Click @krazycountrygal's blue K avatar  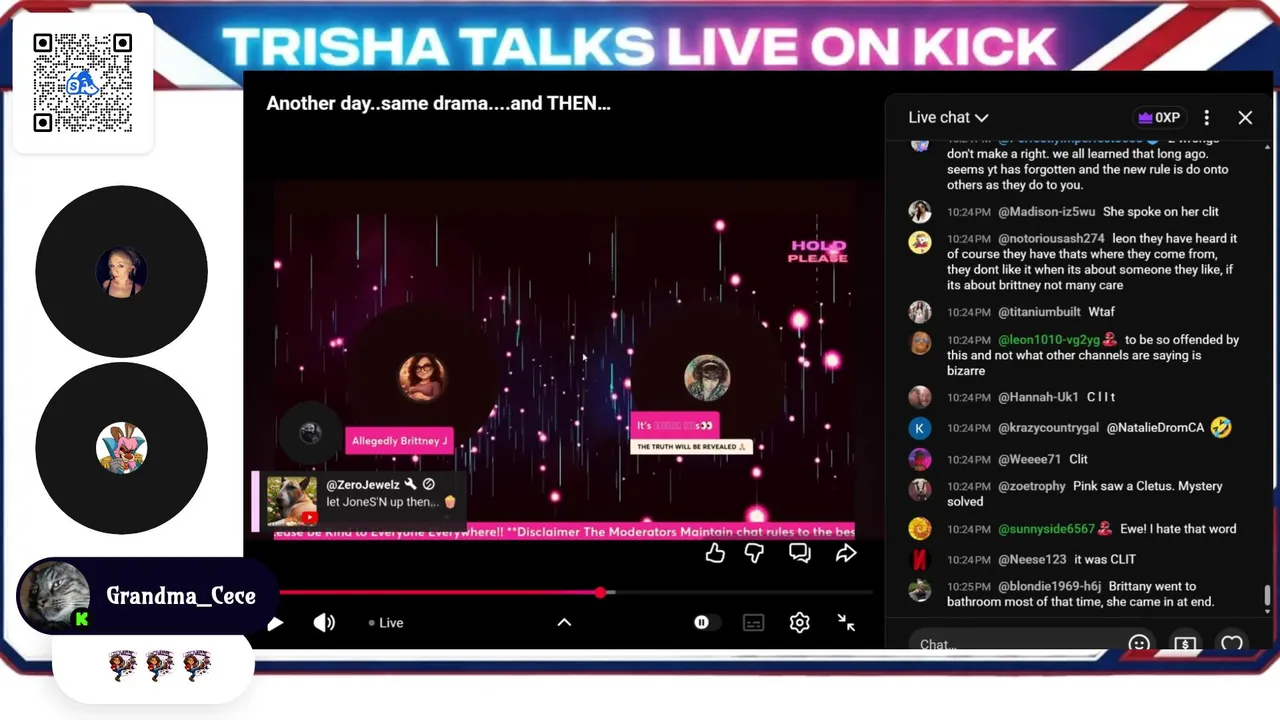pyautogui.click(x=920, y=428)
